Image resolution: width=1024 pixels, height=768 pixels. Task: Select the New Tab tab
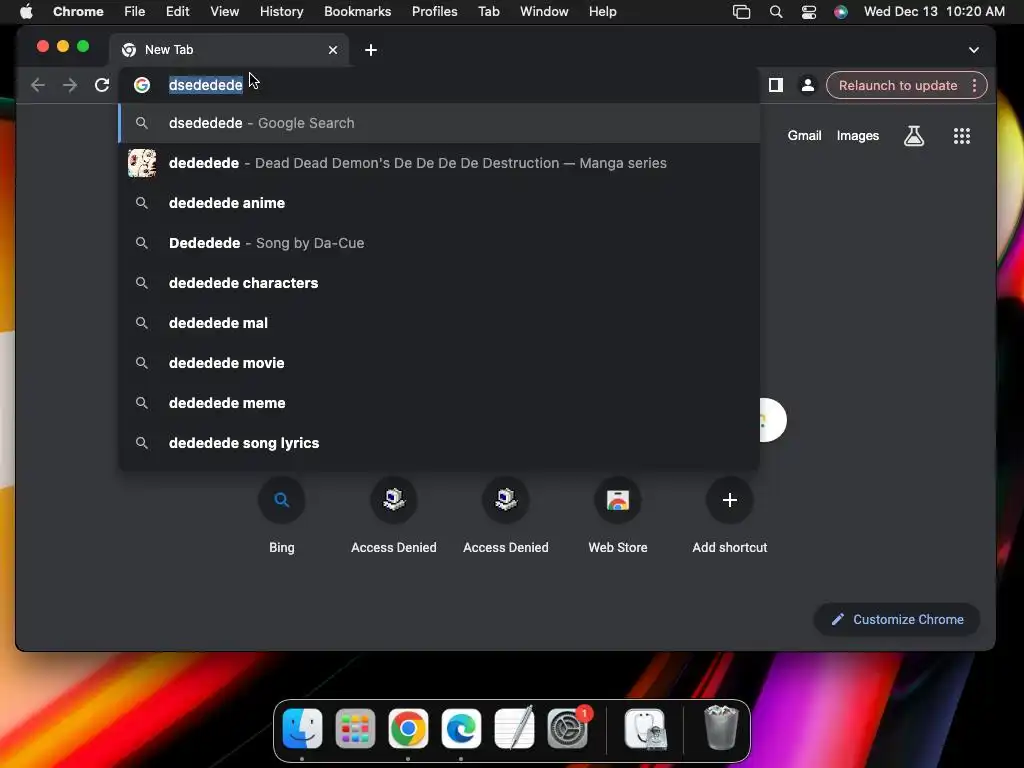[229, 50]
